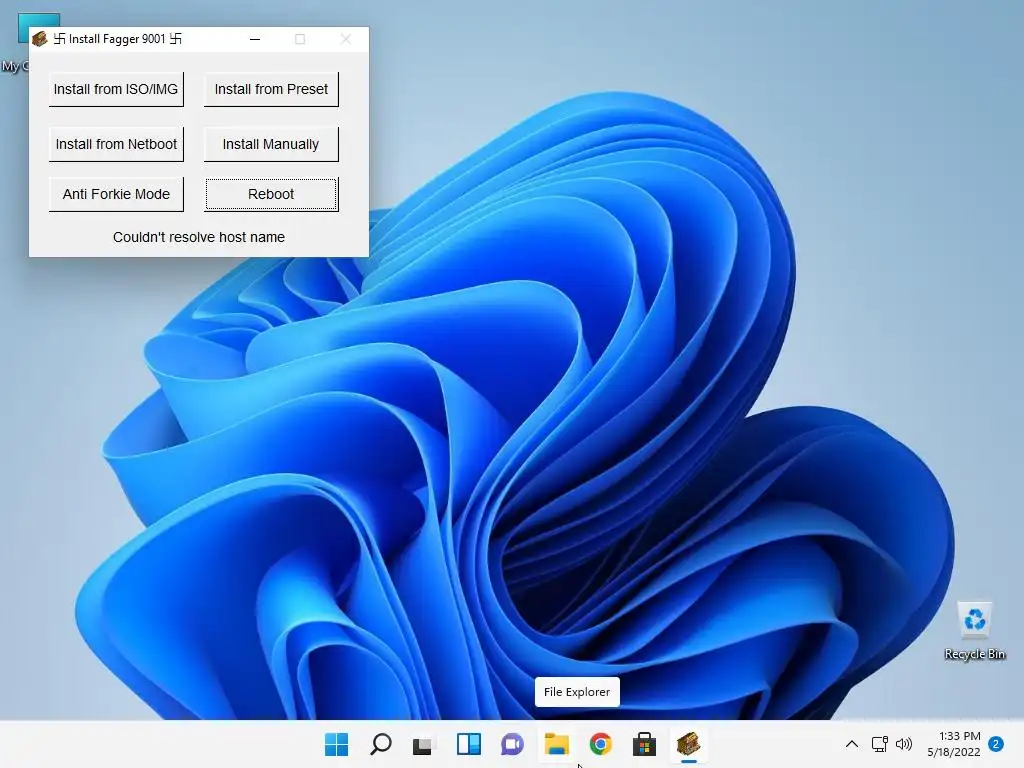Image resolution: width=1024 pixels, height=768 pixels.
Task: Click the running installer taskbar icon
Action: point(688,744)
